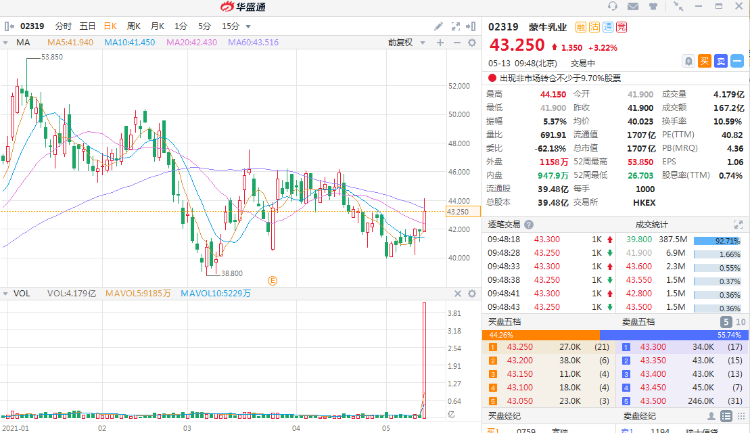
Task: Click the MA5:41.940 indicator label
Action: (x=70, y=43)
